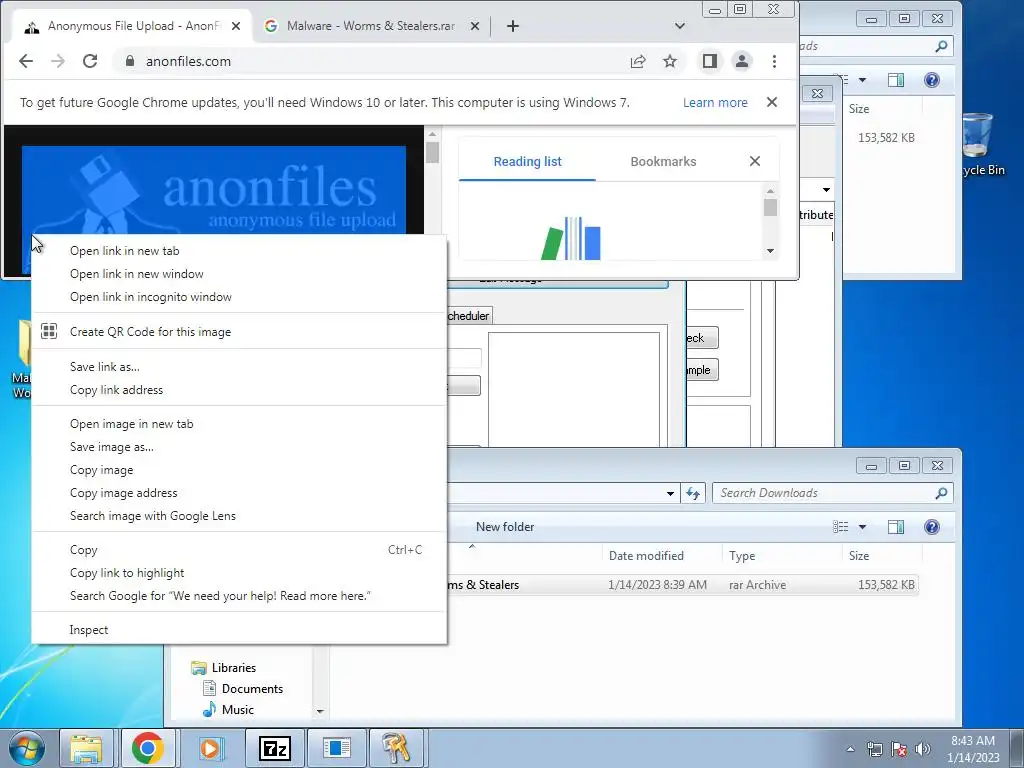Image resolution: width=1024 pixels, height=768 pixels.
Task: Click New folder in Downloads window
Action: 505,527
